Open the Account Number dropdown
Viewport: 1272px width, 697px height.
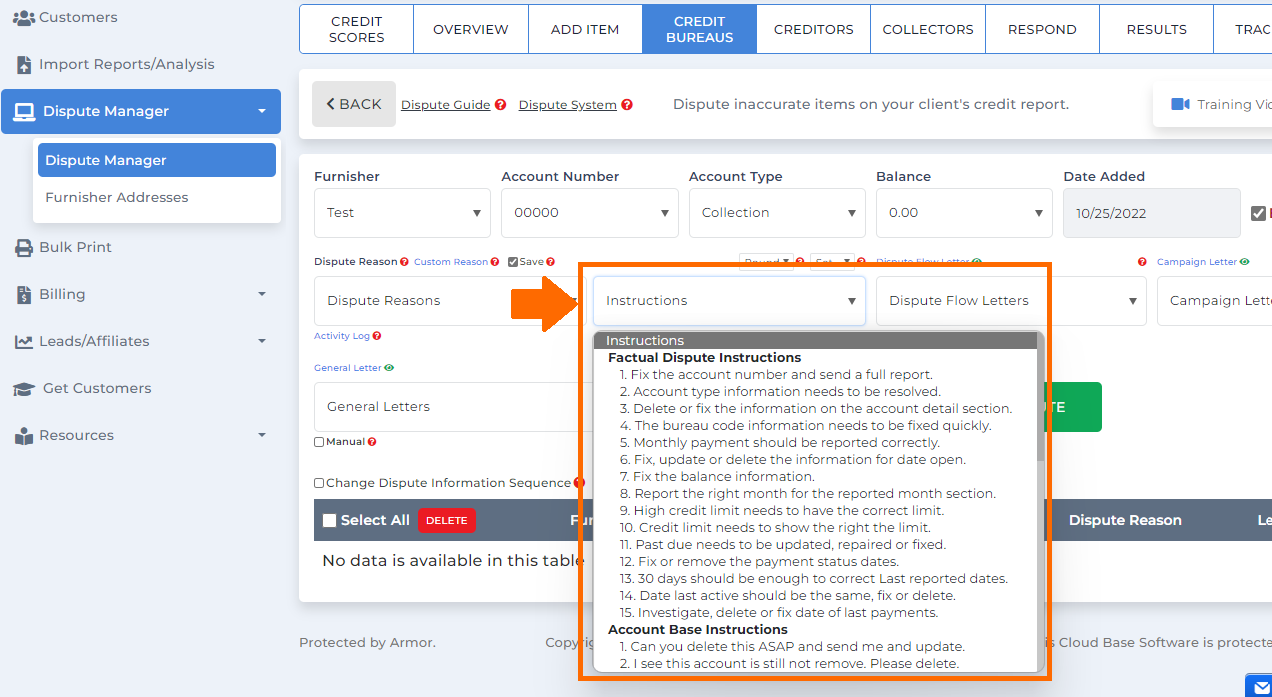click(589, 213)
